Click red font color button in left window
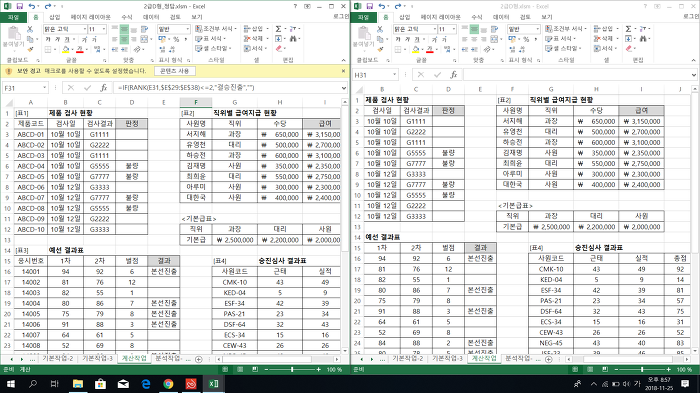 pyautogui.click(x=80, y=49)
